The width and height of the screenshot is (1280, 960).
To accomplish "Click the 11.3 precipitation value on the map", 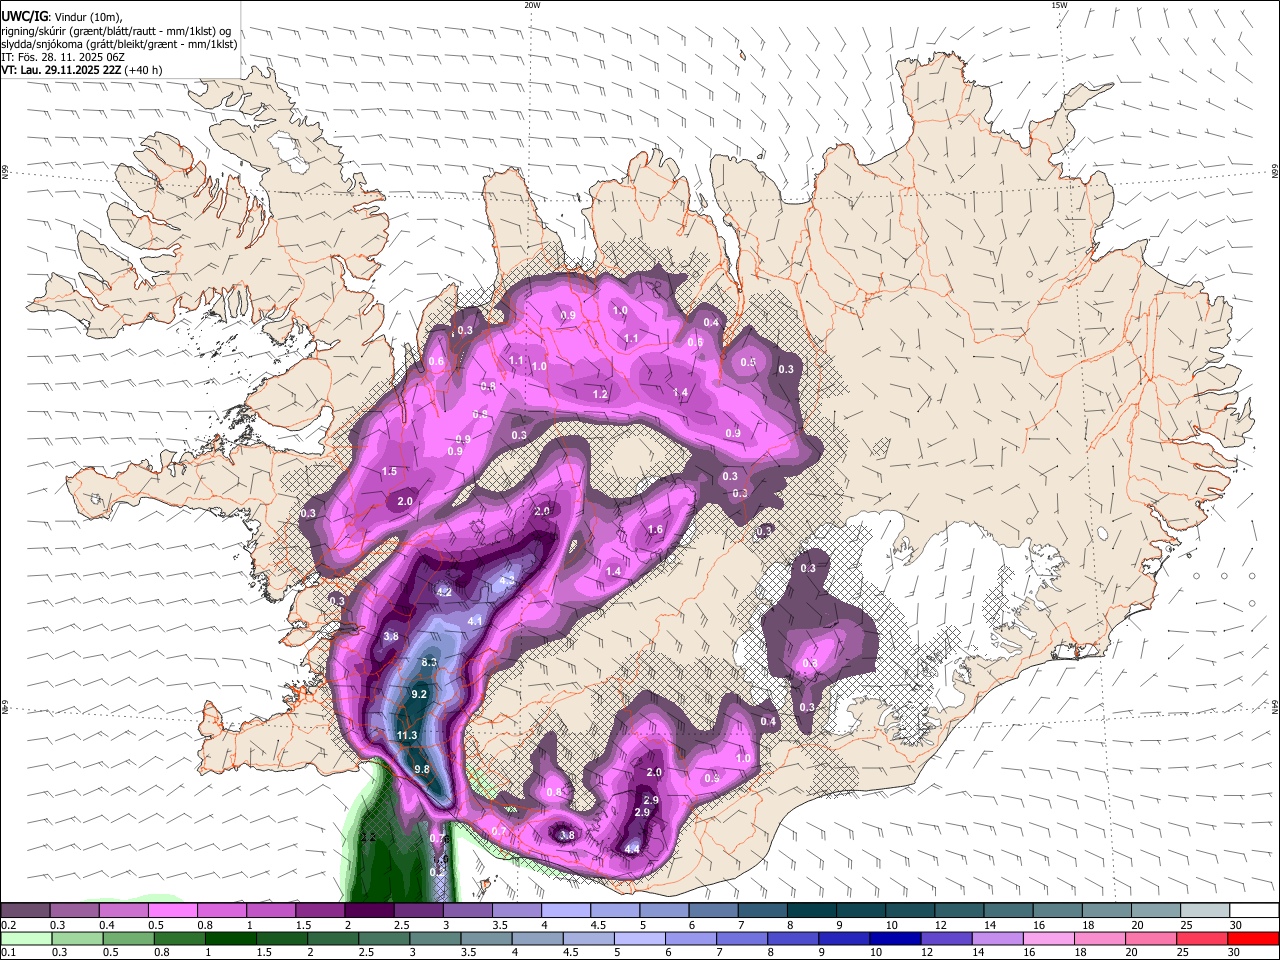I will point(407,736).
